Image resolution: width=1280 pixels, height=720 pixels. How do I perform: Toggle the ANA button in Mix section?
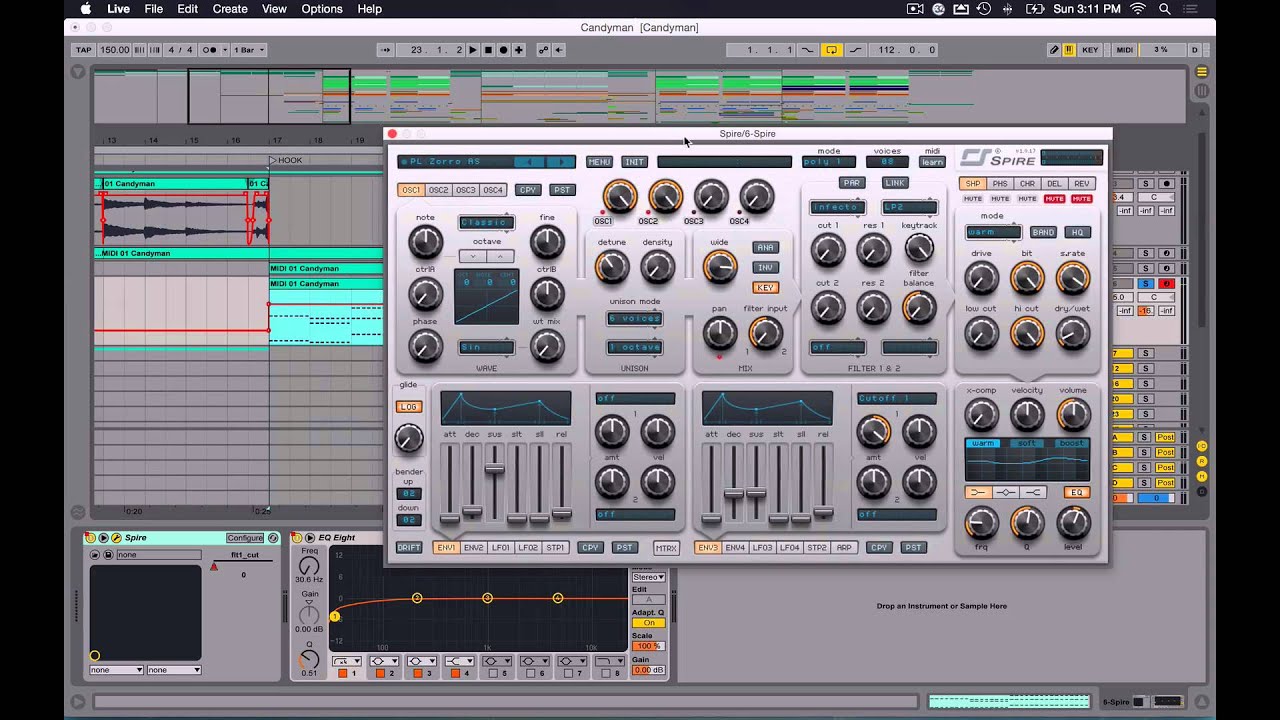tap(765, 247)
